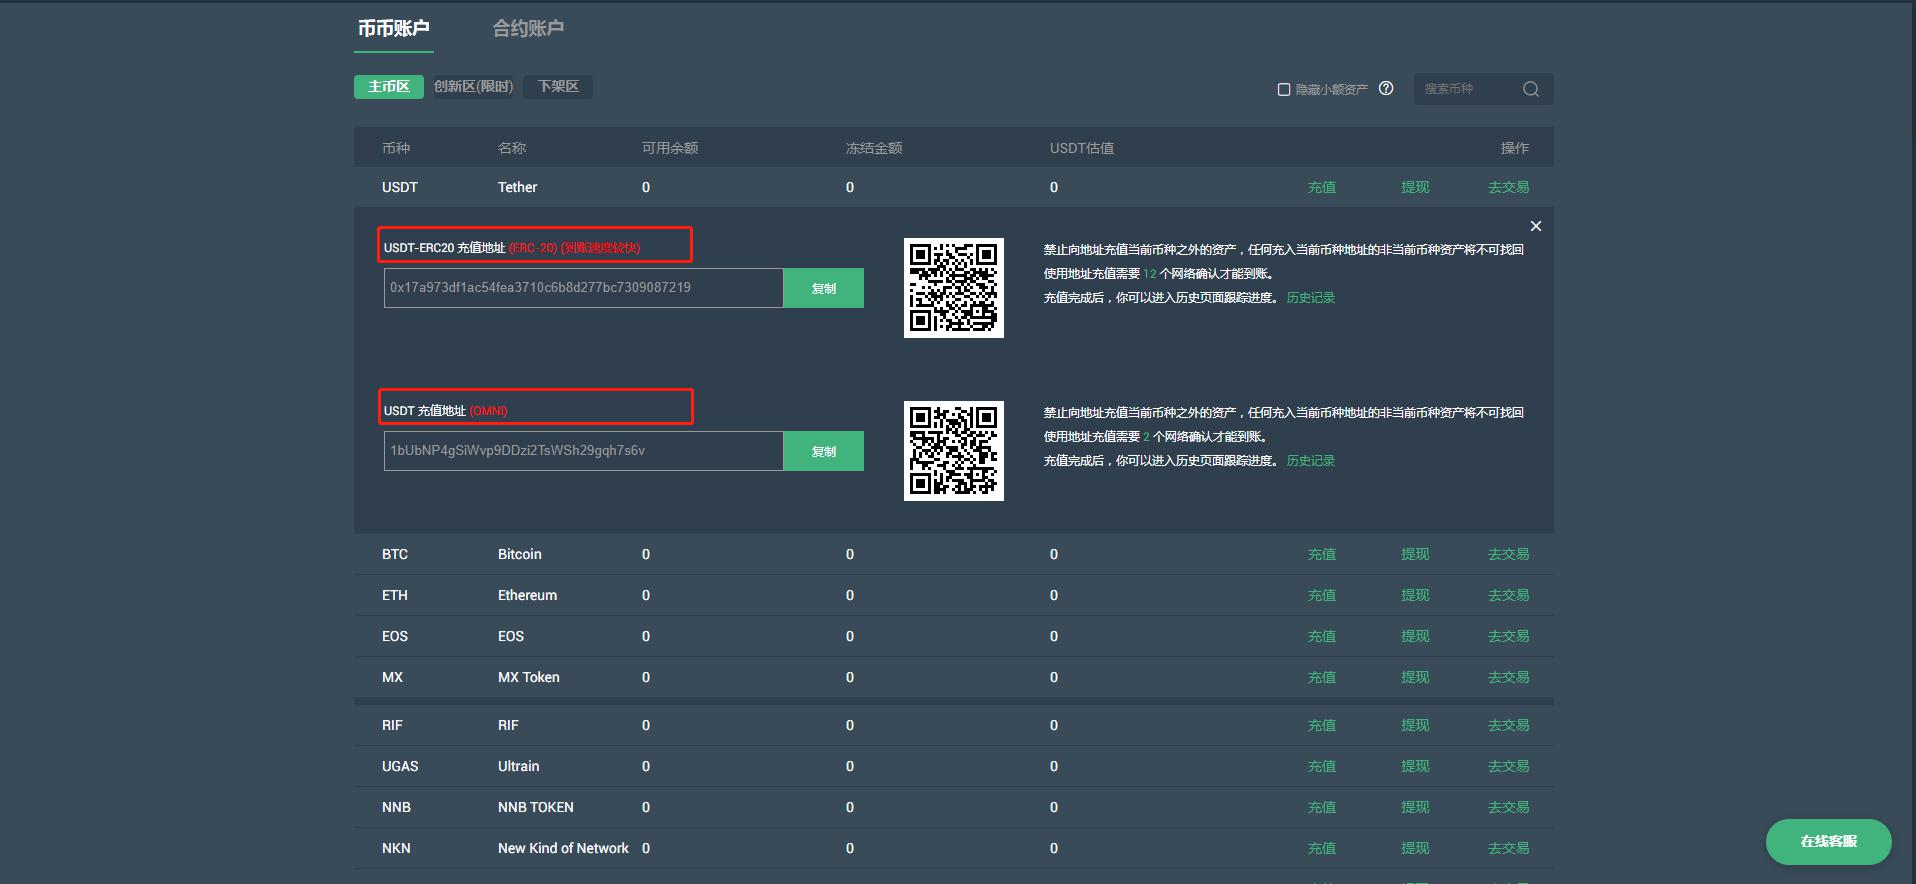Click 去交易 in the RIF row
The width and height of the screenshot is (1916, 884).
pos(1509,725)
